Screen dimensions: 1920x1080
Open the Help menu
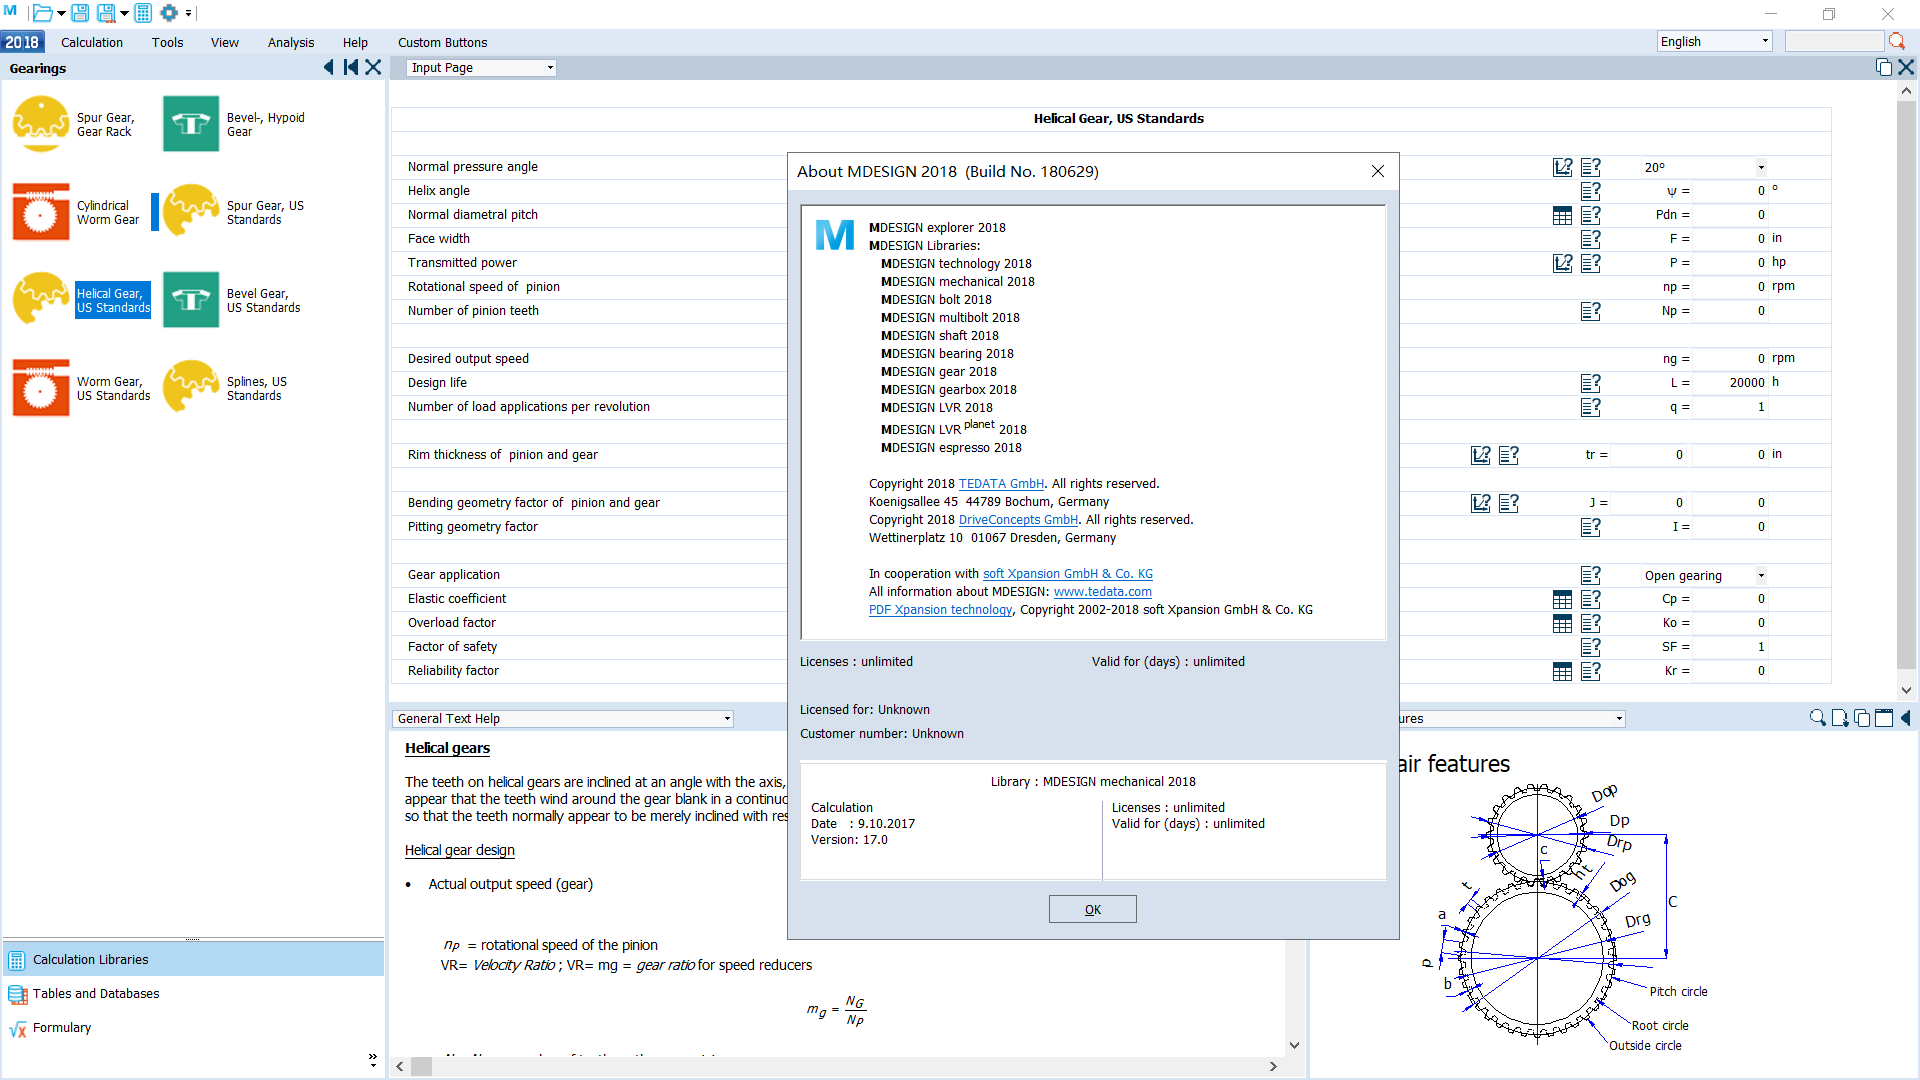tap(355, 42)
